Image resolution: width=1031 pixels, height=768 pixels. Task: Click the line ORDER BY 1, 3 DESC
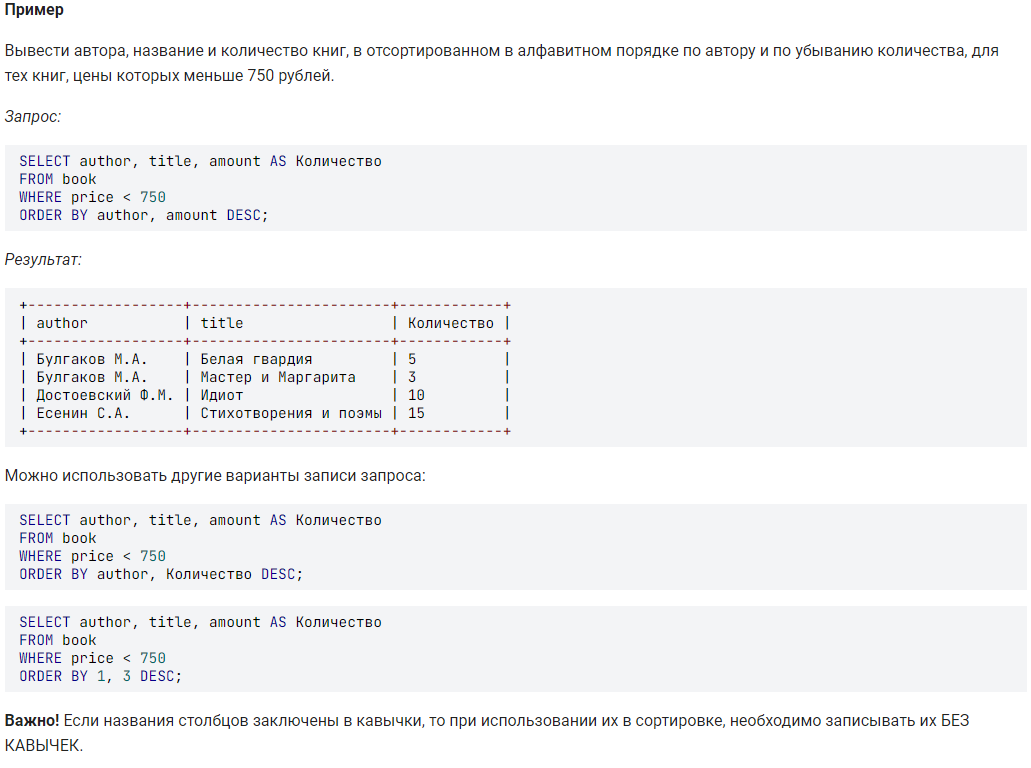coord(101,677)
